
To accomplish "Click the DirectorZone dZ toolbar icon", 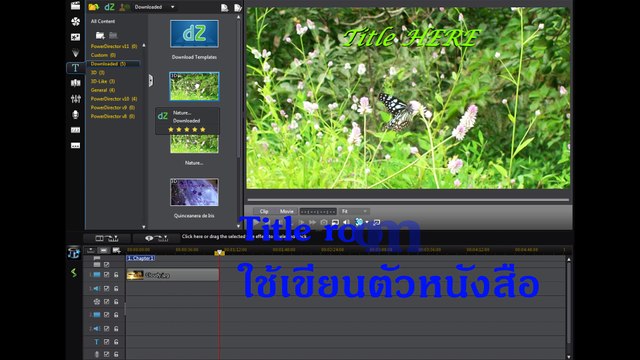I will pos(109,7).
